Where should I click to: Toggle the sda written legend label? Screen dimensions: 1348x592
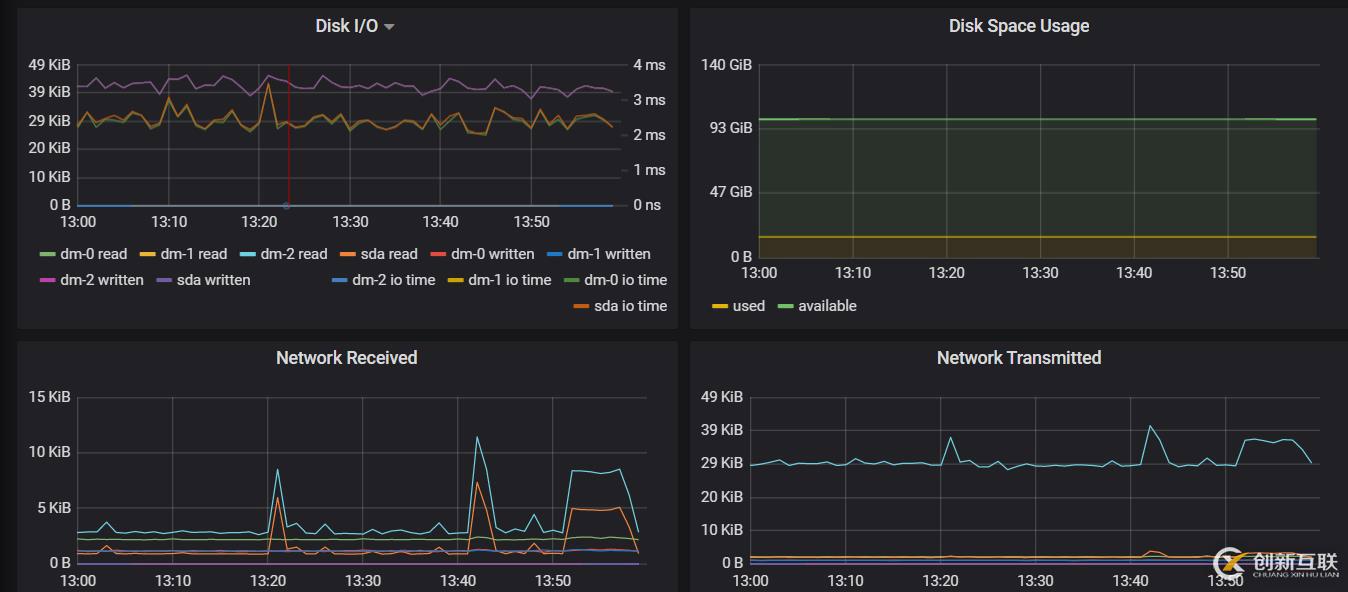pyautogui.click(x=214, y=280)
